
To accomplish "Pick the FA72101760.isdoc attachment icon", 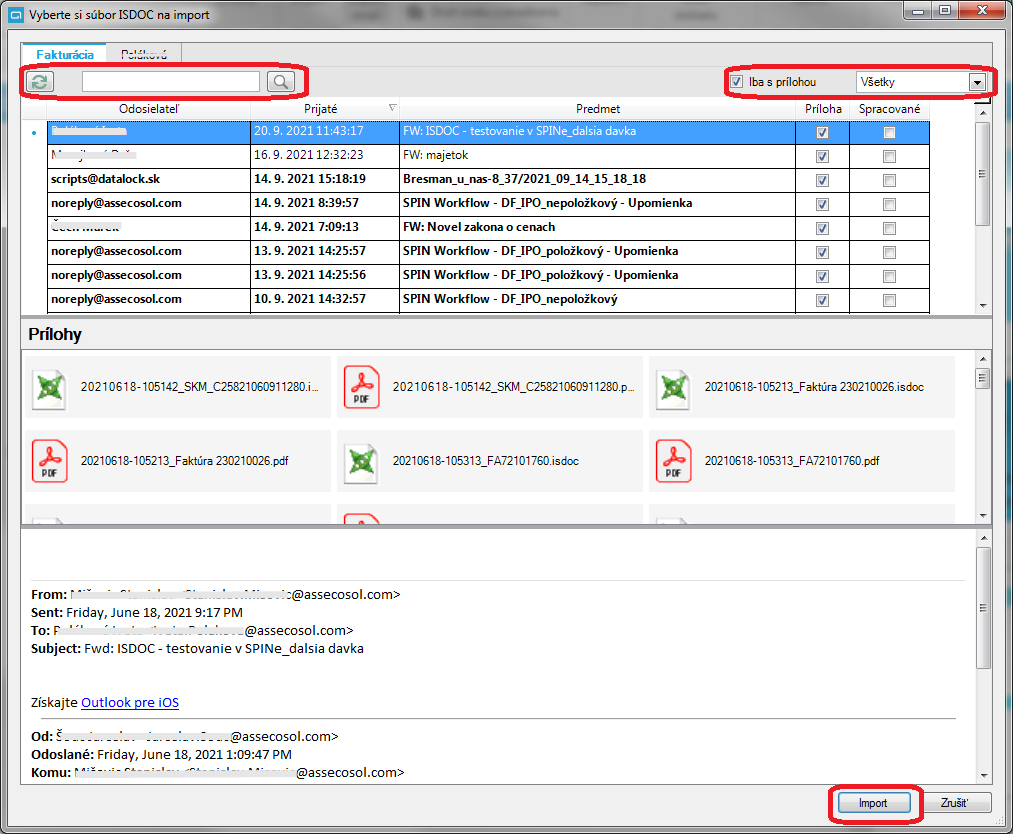I will 362,462.
